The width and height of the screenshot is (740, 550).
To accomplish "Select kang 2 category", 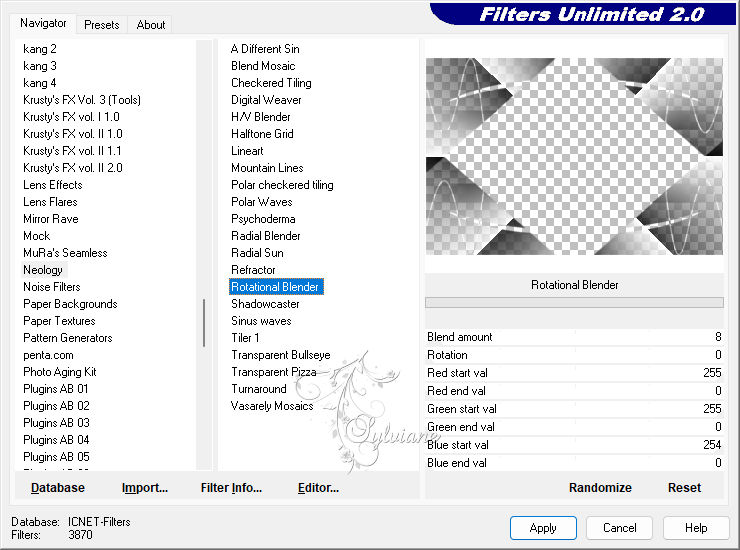I will (40, 49).
